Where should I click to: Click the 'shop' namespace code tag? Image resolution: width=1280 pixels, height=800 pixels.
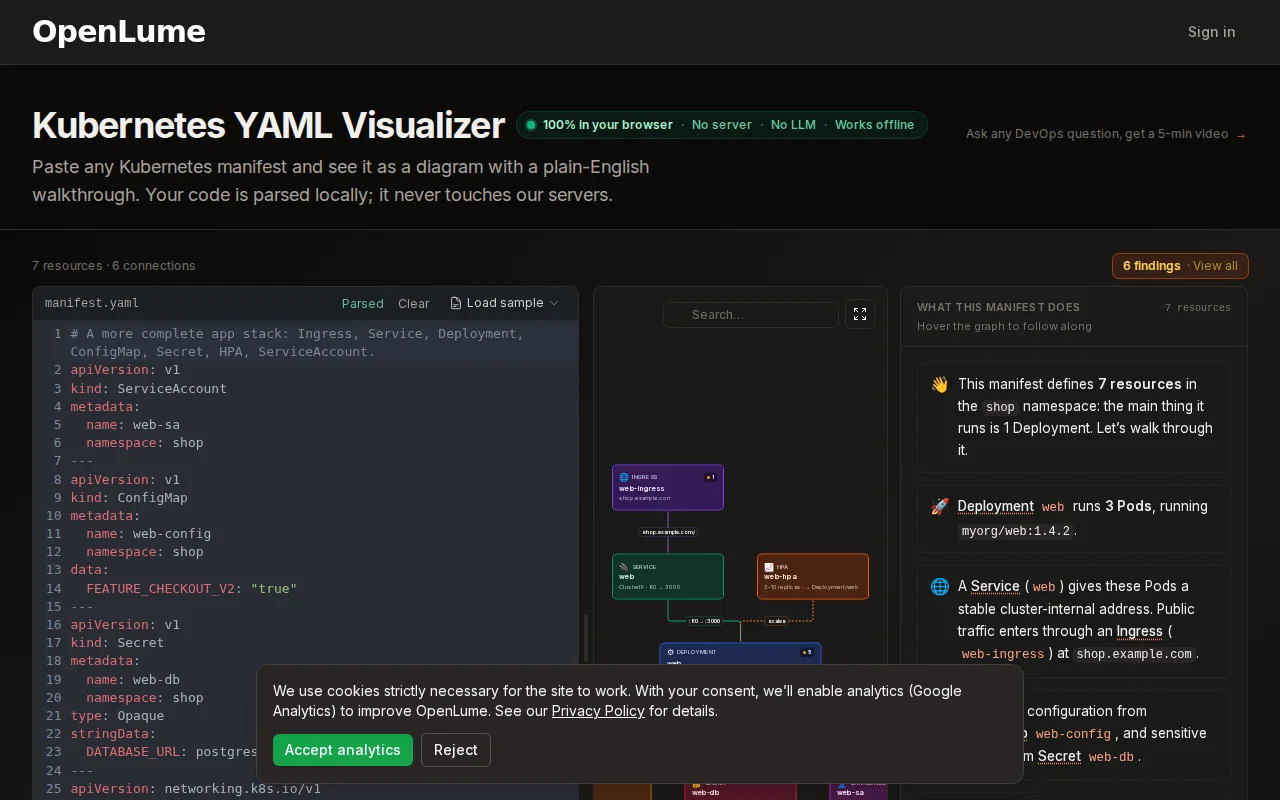click(x=1000, y=407)
